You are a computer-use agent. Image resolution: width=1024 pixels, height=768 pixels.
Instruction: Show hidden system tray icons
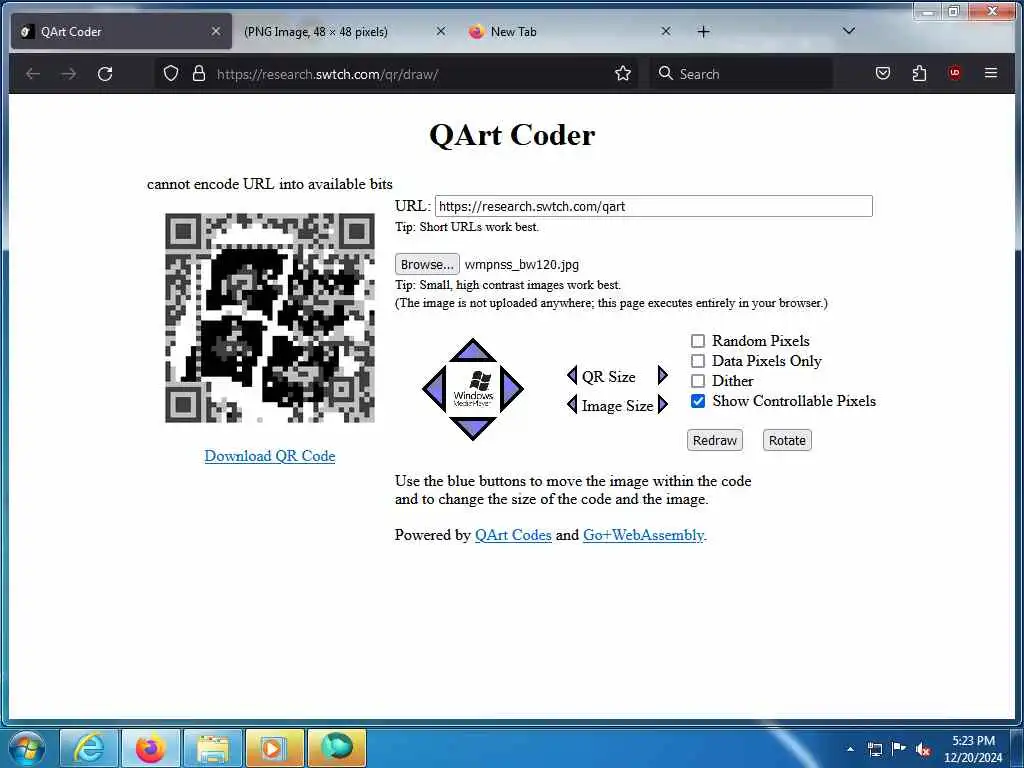coord(850,749)
